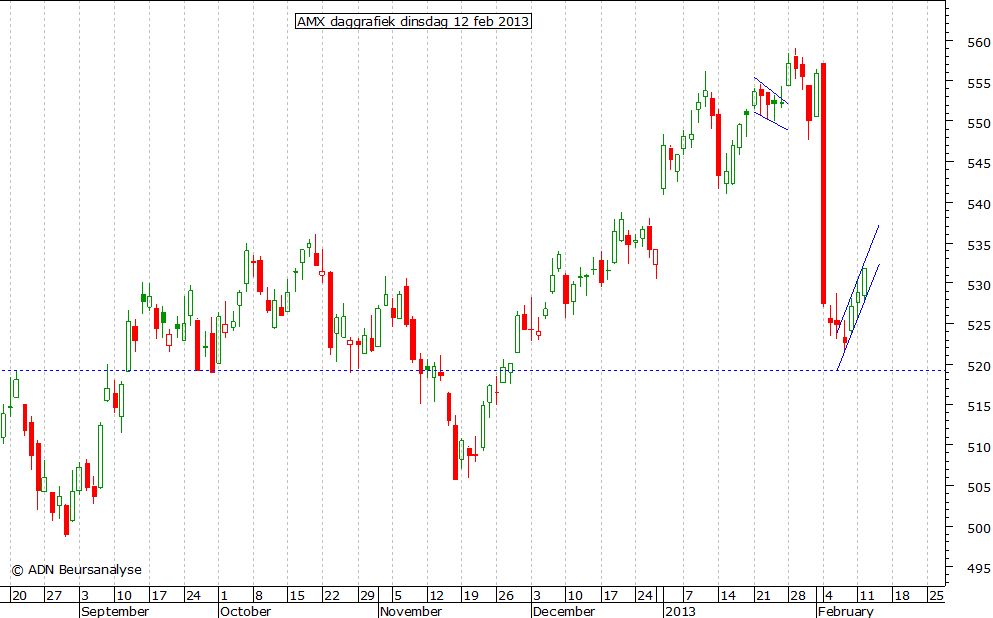Click the 'October' month label
This screenshot has height=618, width=993.
click(x=245, y=611)
